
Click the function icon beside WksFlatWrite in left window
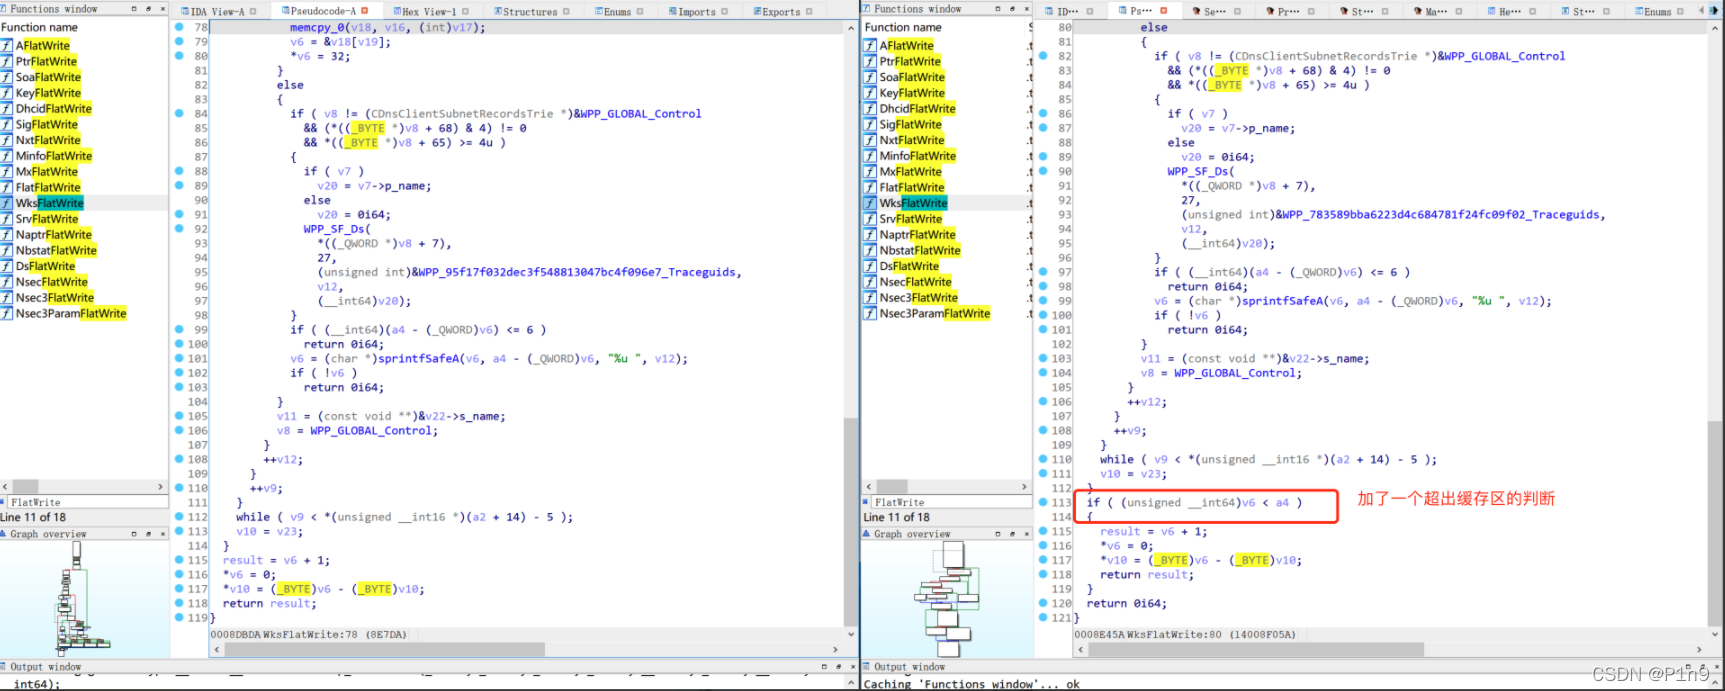[6, 203]
